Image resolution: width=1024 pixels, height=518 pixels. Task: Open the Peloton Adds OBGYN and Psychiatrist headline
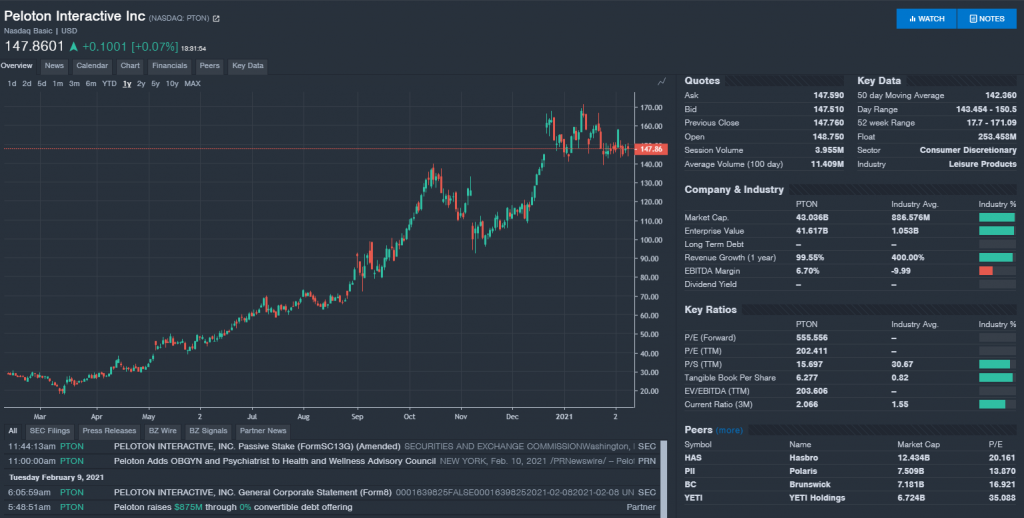(274, 461)
